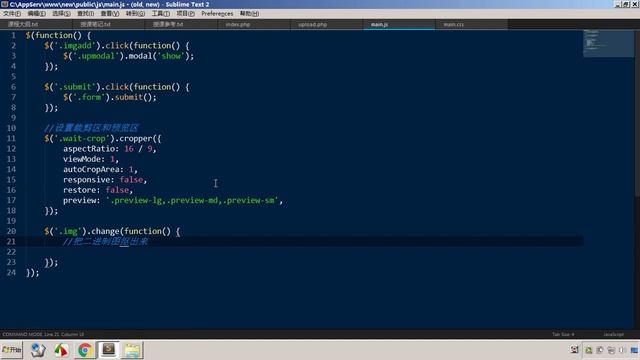Switch to the index.php tab
Image resolution: width=640 pixels, height=360 pixels.
pyautogui.click(x=255, y=24)
